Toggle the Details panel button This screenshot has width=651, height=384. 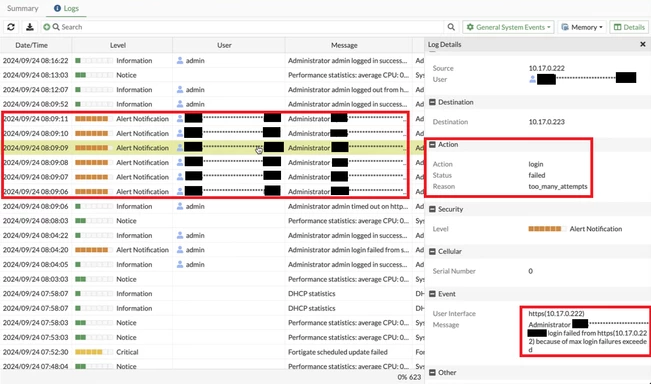(629, 27)
